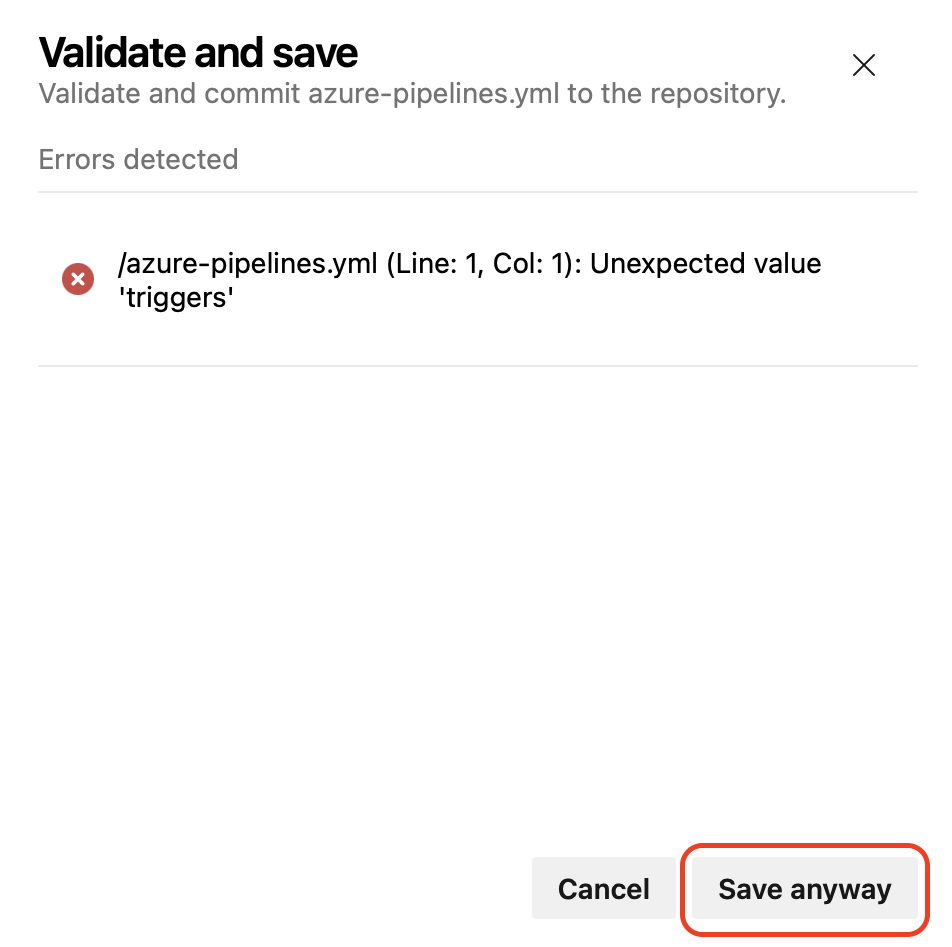
Task: Click Save anyway to commit despite errors
Action: (x=803, y=888)
